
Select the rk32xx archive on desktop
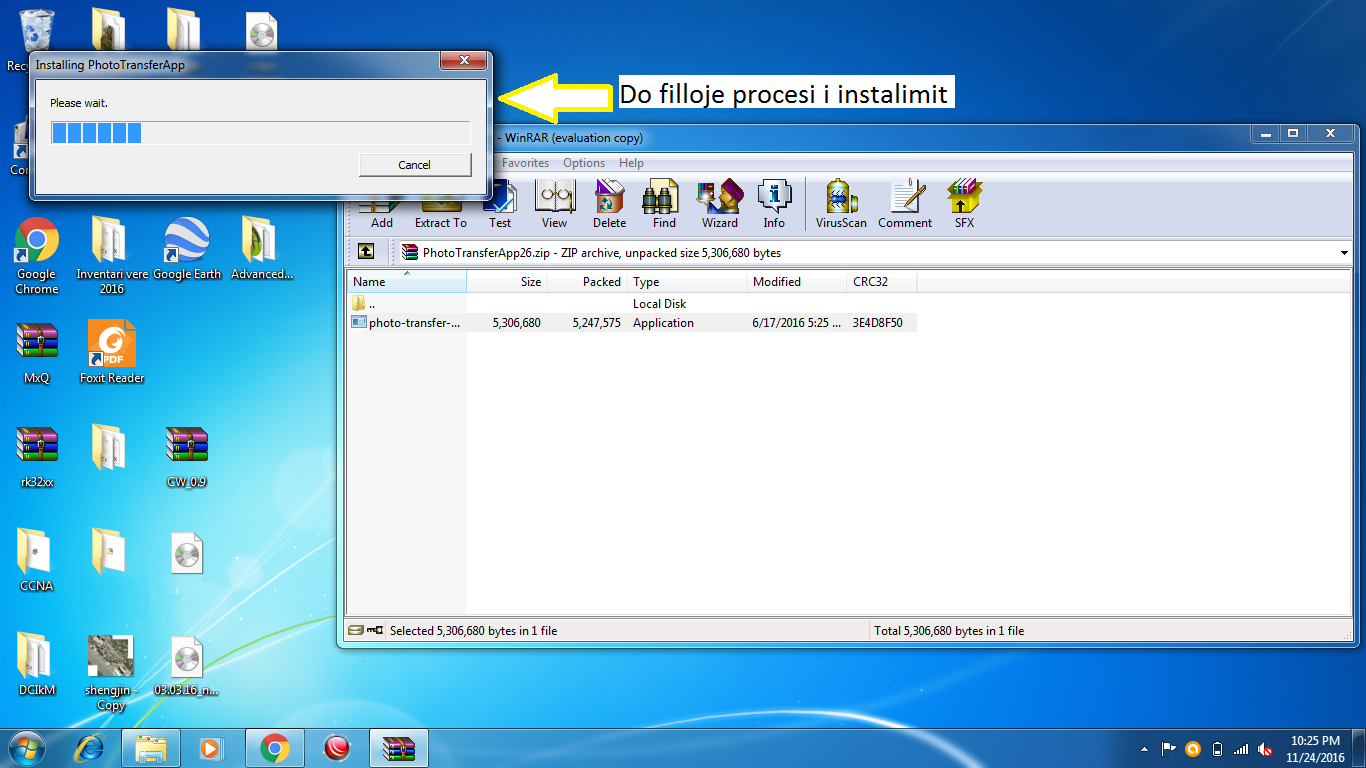click(x=37, y=457)
